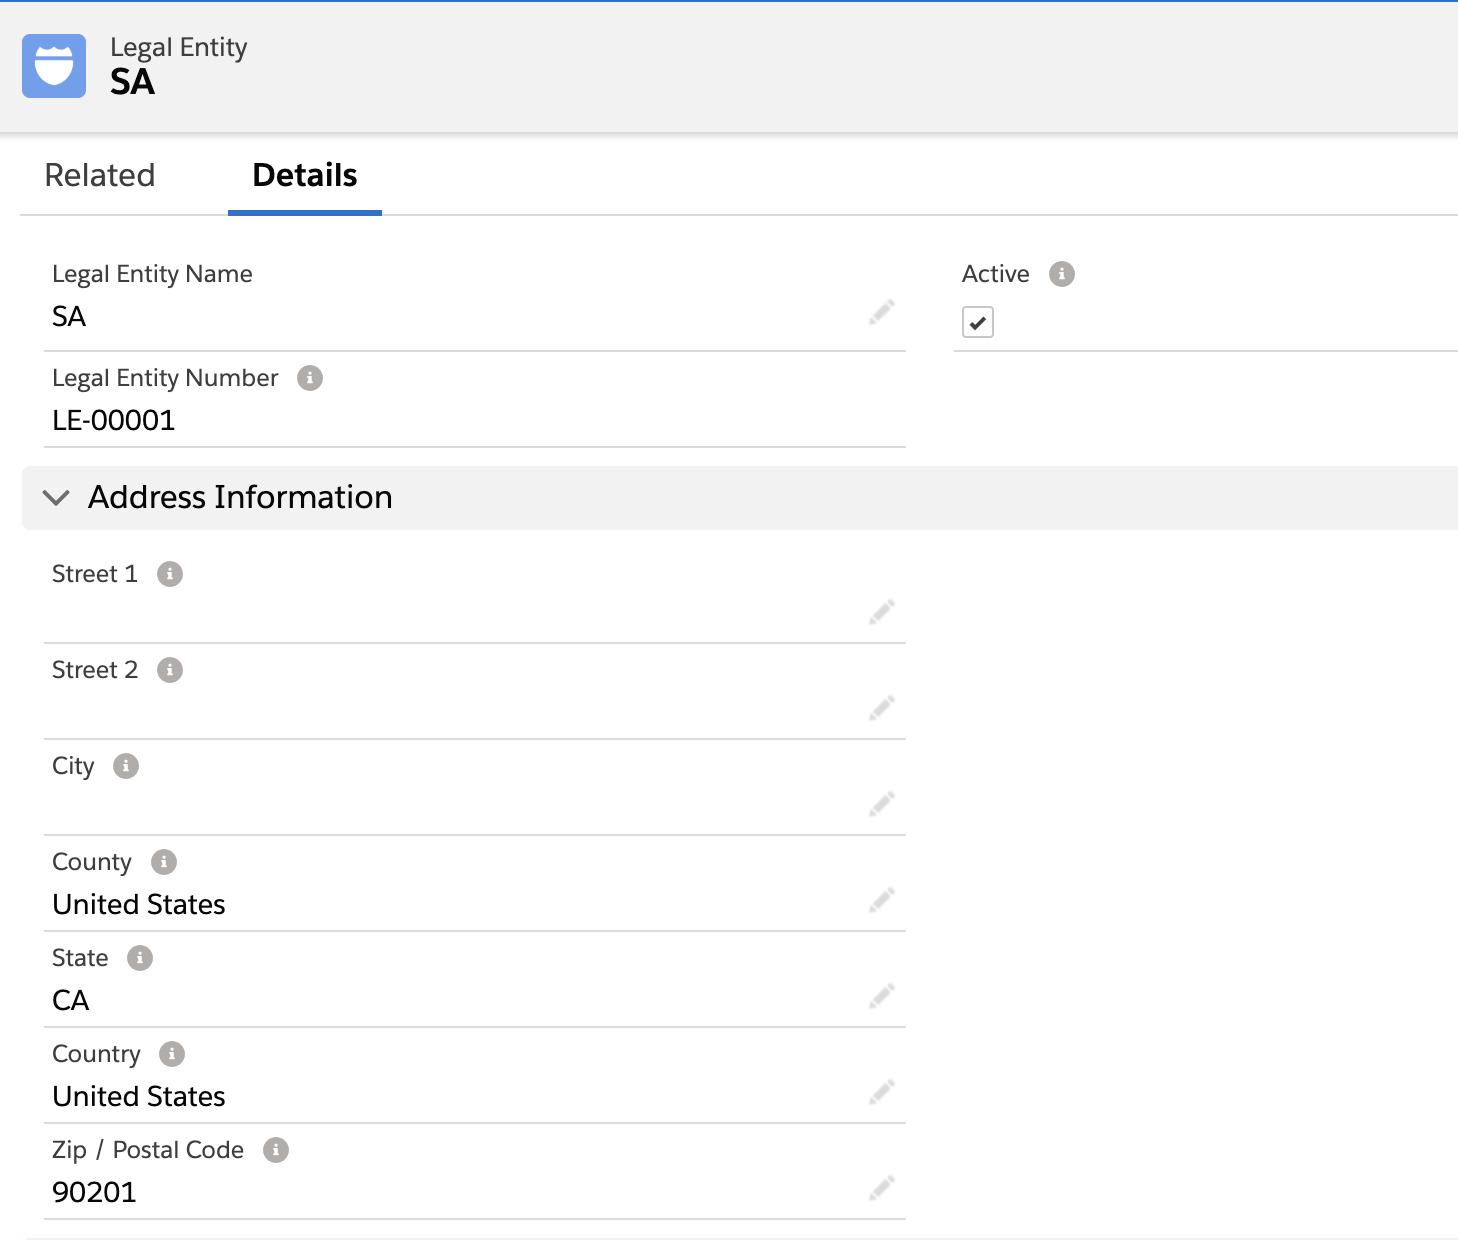Edit the City field via pencil icon

[x=881, y=804]
